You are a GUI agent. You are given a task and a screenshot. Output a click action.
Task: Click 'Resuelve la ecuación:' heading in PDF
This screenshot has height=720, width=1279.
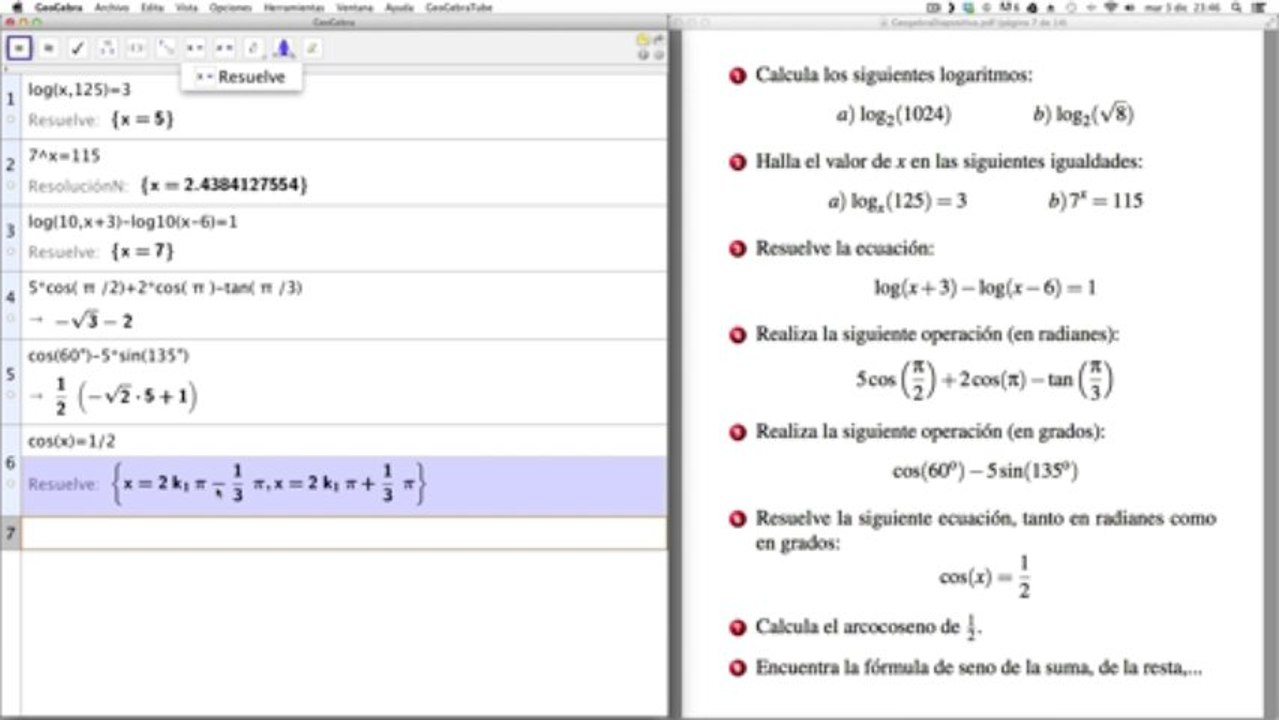pos(845,248)
